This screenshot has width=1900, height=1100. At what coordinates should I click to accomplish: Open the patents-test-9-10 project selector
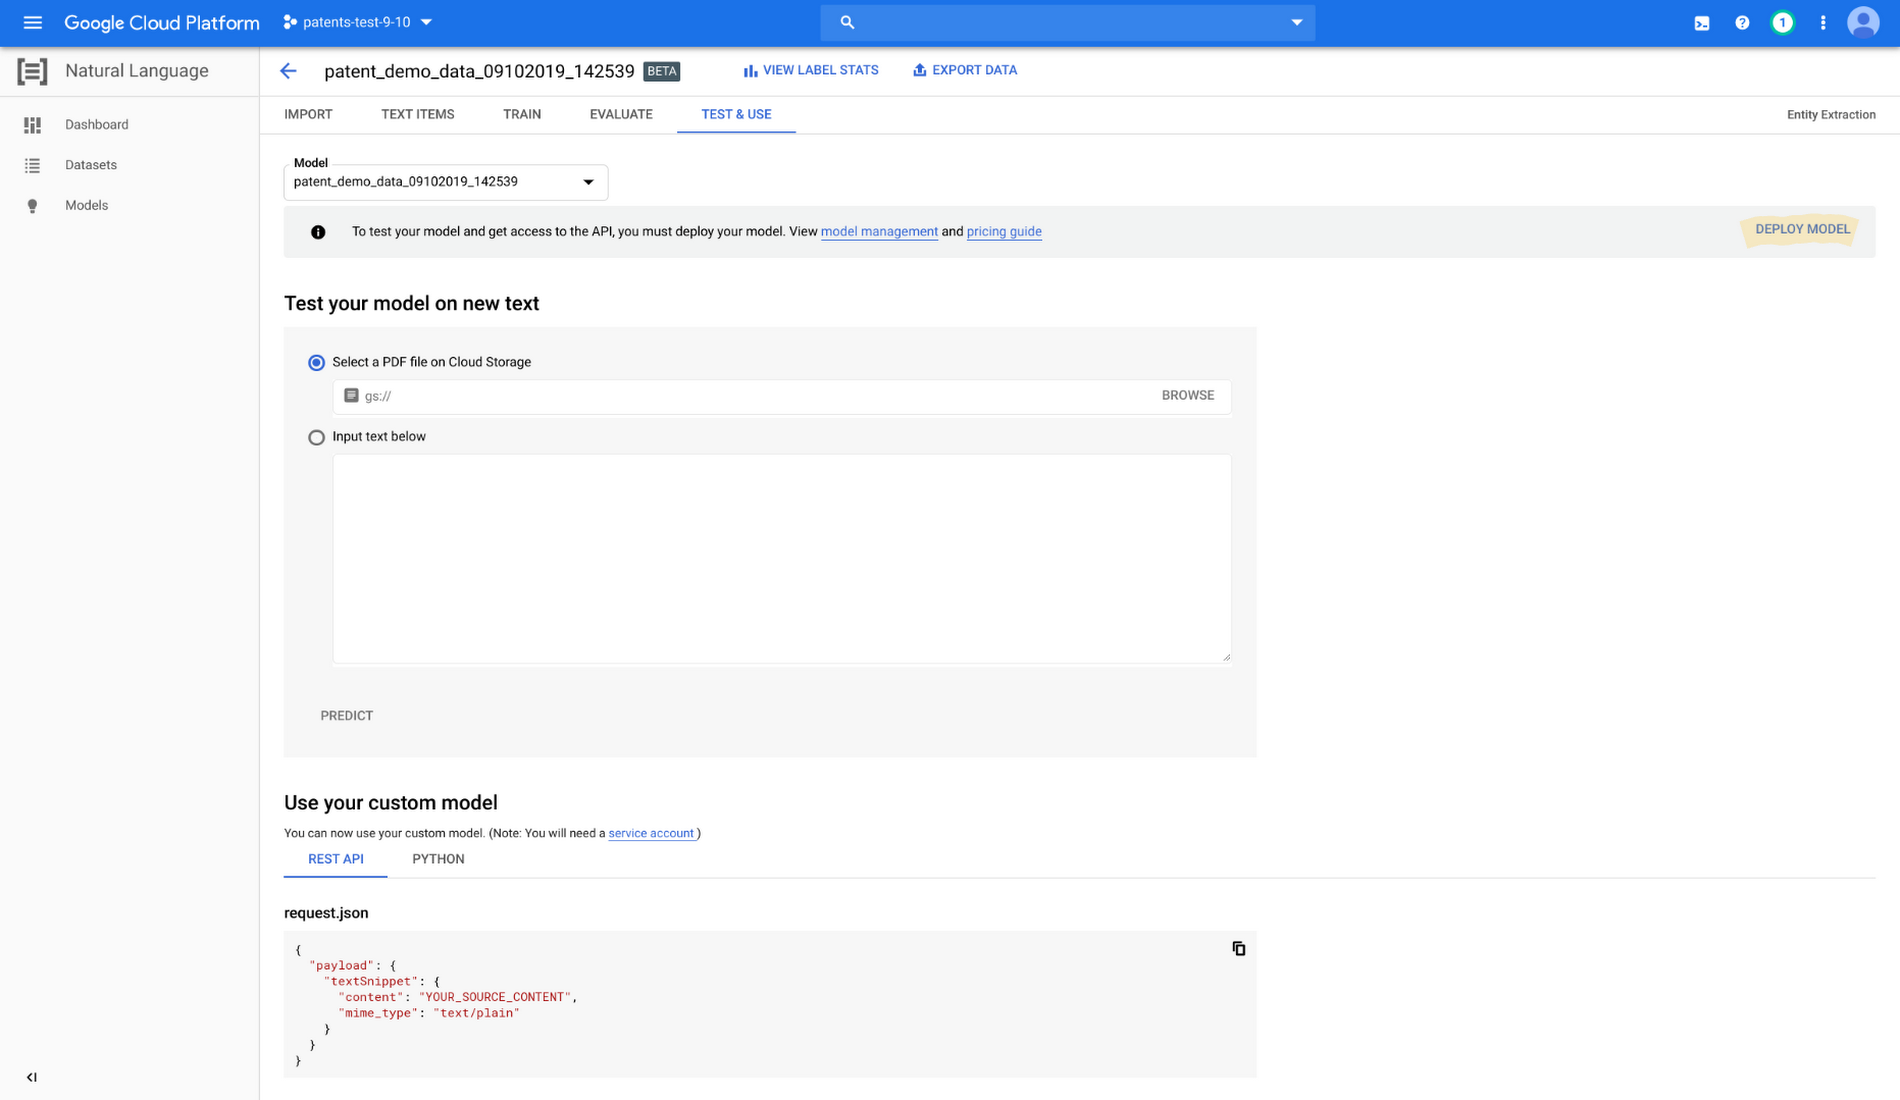pyautogui.click(x=358, y=22)
